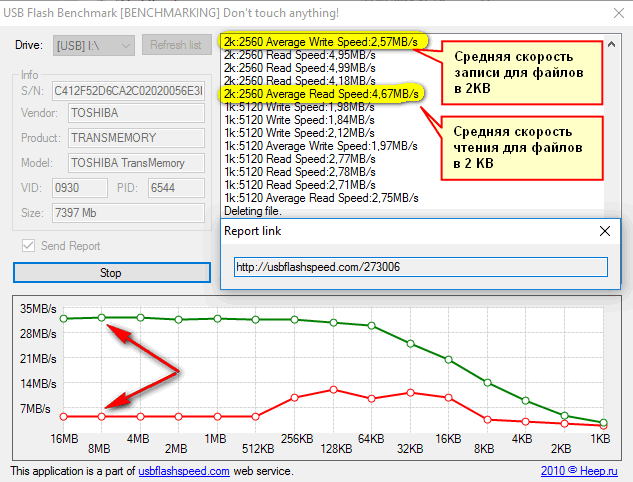Screen dimensions: 633x482
Task: Select log line 2k:2560 Average Write Speed:2,57MB/s
Action: 321,42
